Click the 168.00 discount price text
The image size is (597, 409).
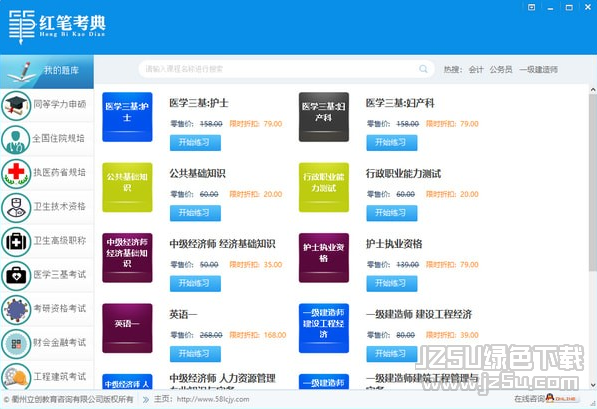coord(275,335)
